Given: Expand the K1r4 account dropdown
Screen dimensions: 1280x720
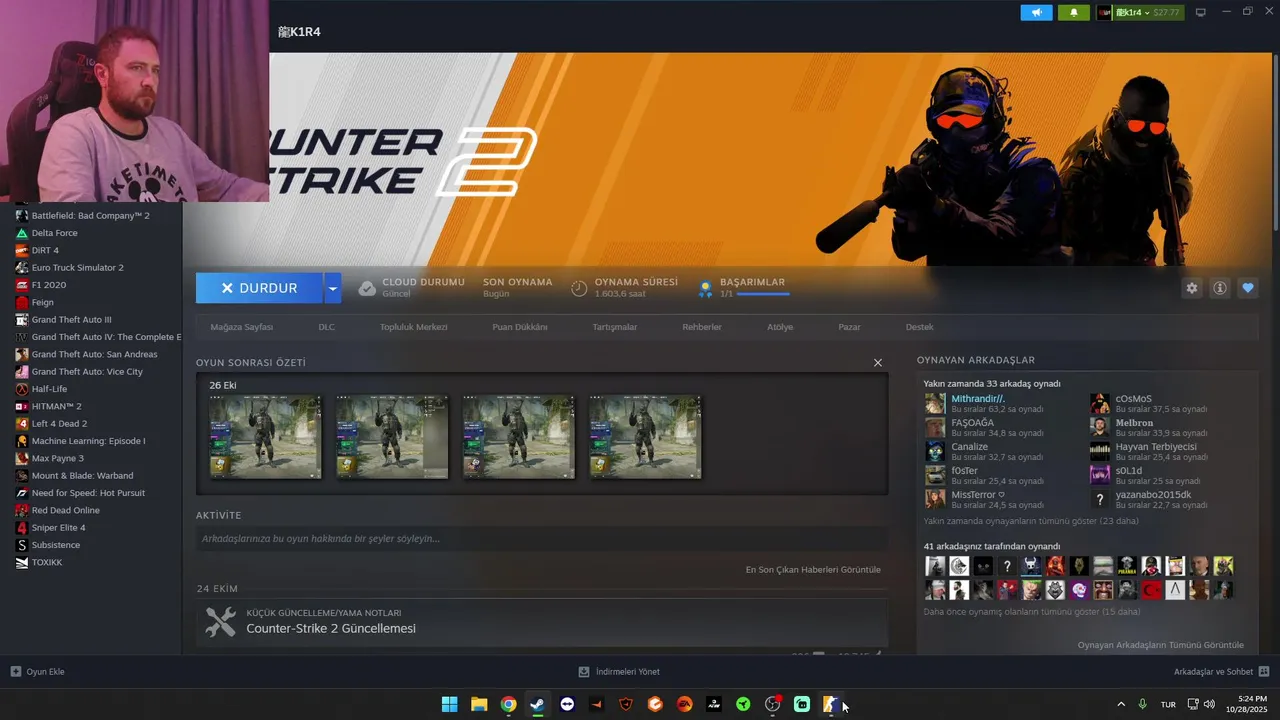Looking at the screenshot, I should click(x=1139, y=12).
